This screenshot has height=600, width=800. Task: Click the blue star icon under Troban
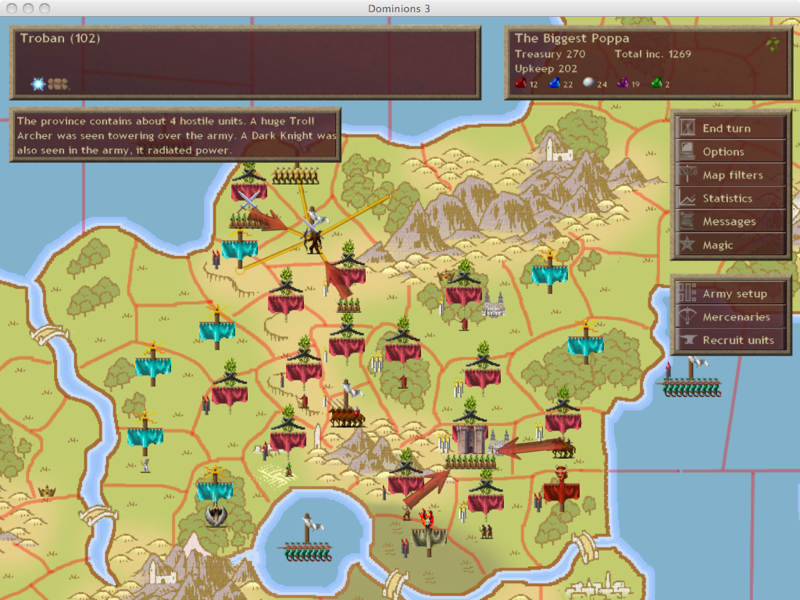[x=38, y=84]
